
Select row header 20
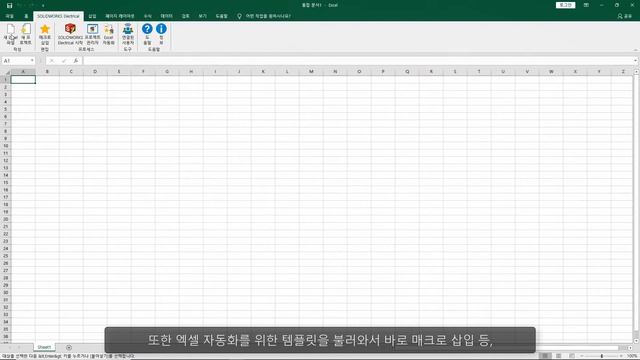(6, 219)
